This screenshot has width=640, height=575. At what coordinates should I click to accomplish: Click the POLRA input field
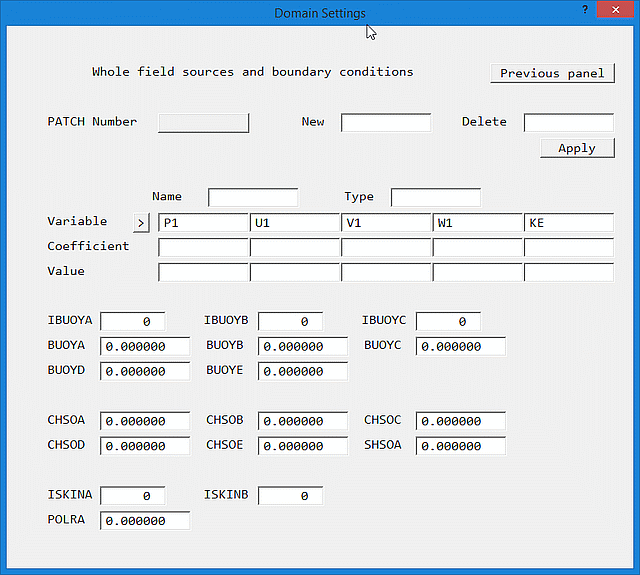tap(145, 520)
